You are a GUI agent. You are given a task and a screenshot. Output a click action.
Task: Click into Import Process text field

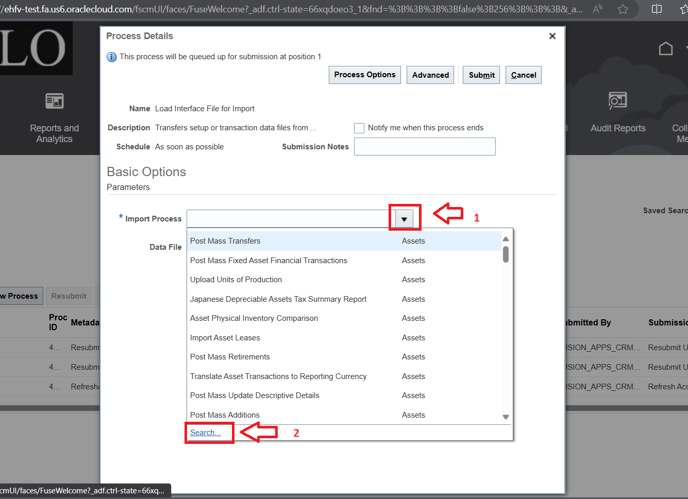point(291,219)
